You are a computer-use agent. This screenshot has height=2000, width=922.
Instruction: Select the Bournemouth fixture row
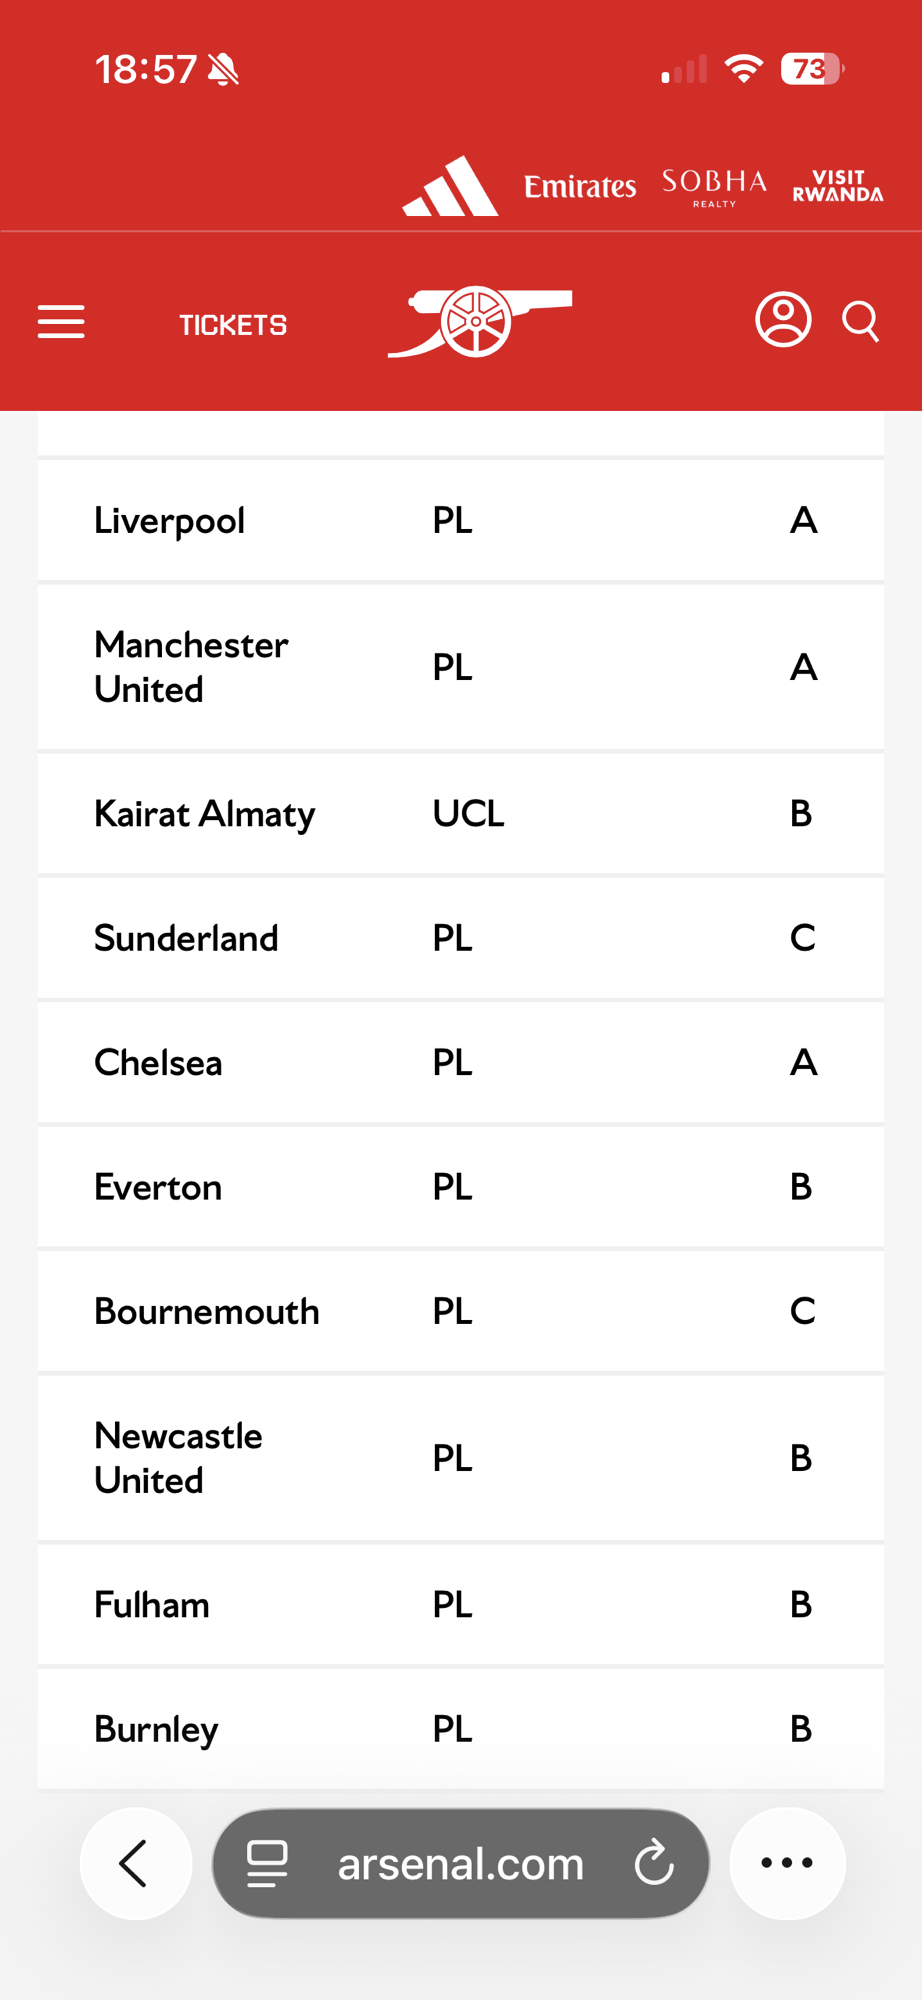460,1311
